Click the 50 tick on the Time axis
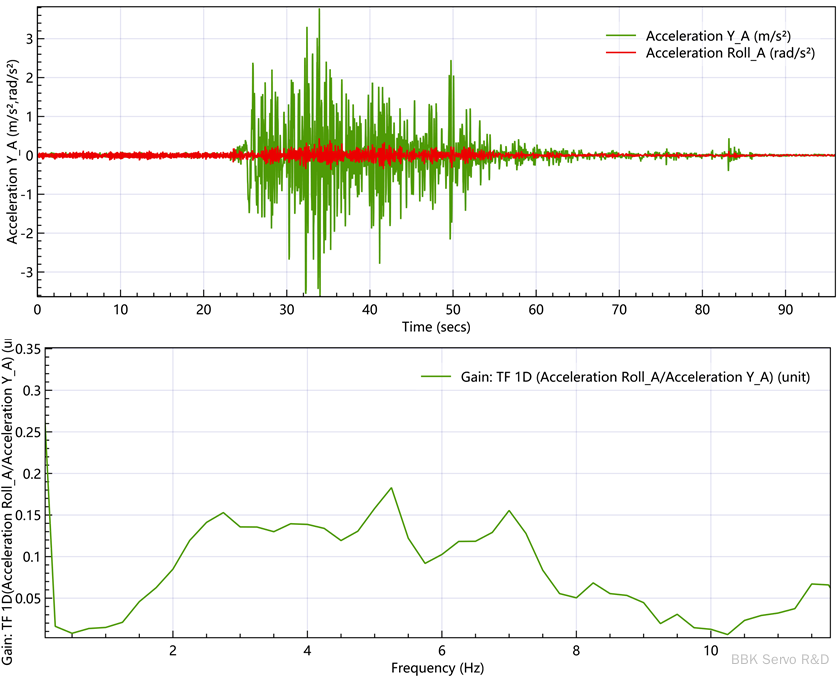839x677 pixels. (453, 309)
